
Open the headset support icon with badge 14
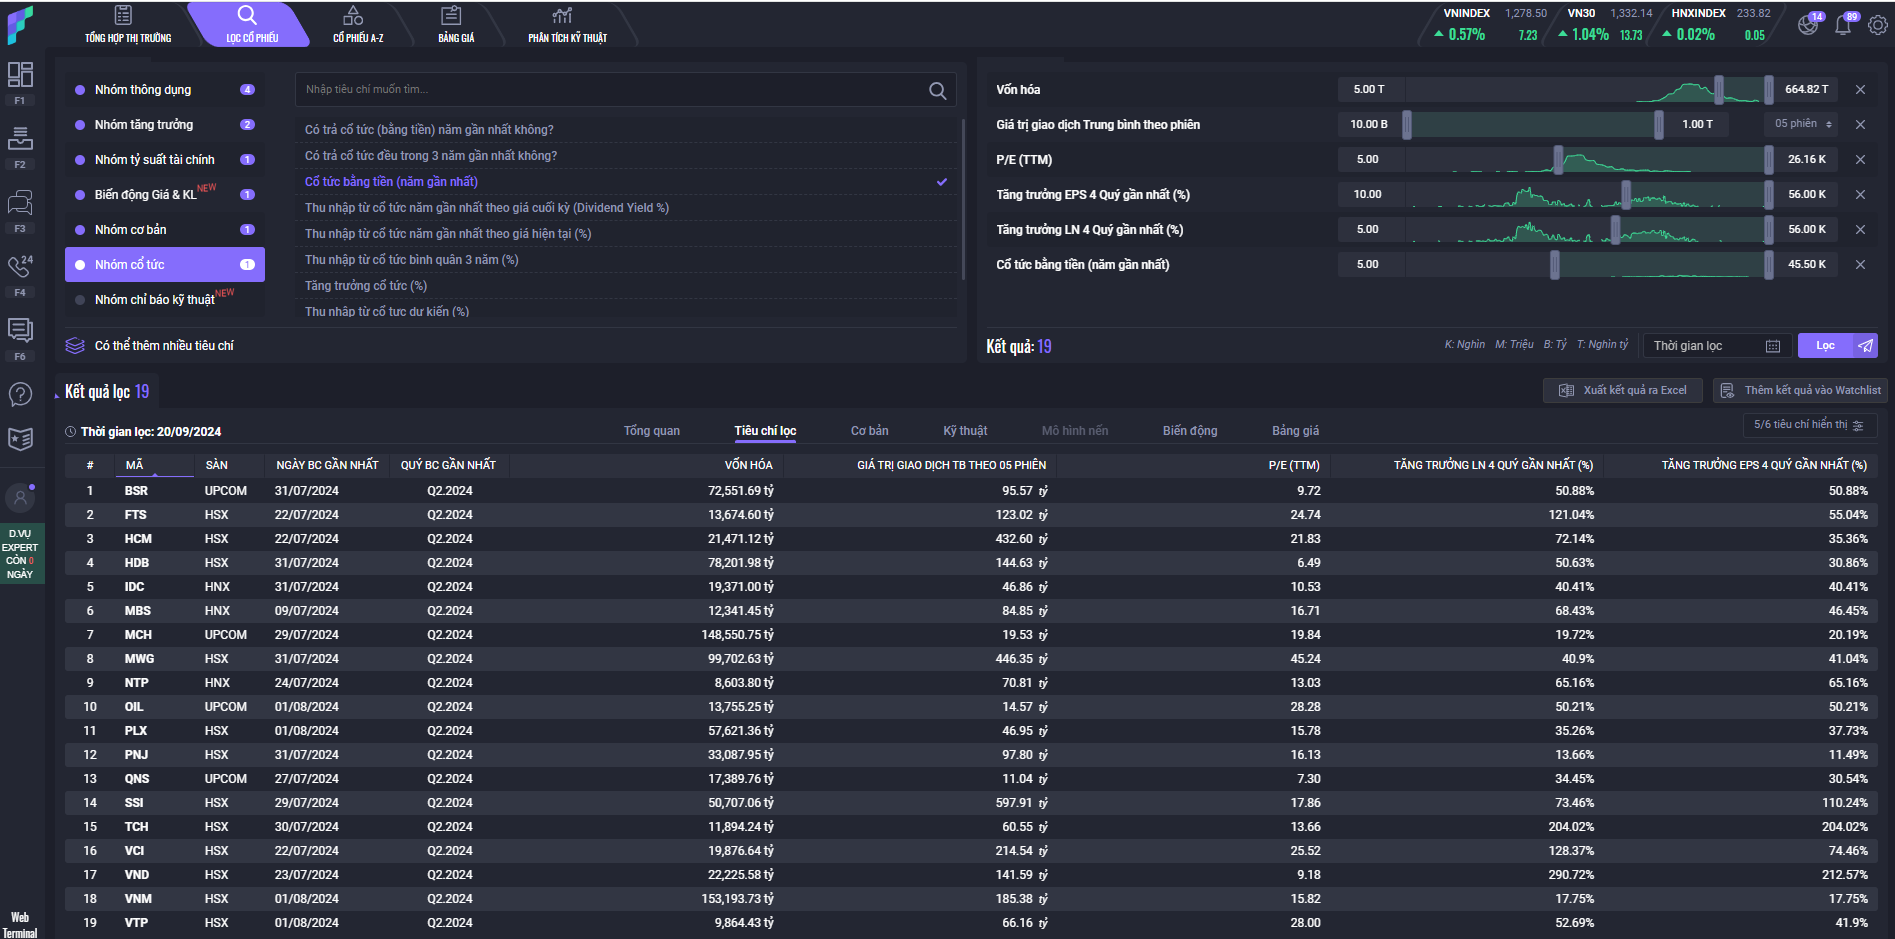click(x=1808, y=25)
